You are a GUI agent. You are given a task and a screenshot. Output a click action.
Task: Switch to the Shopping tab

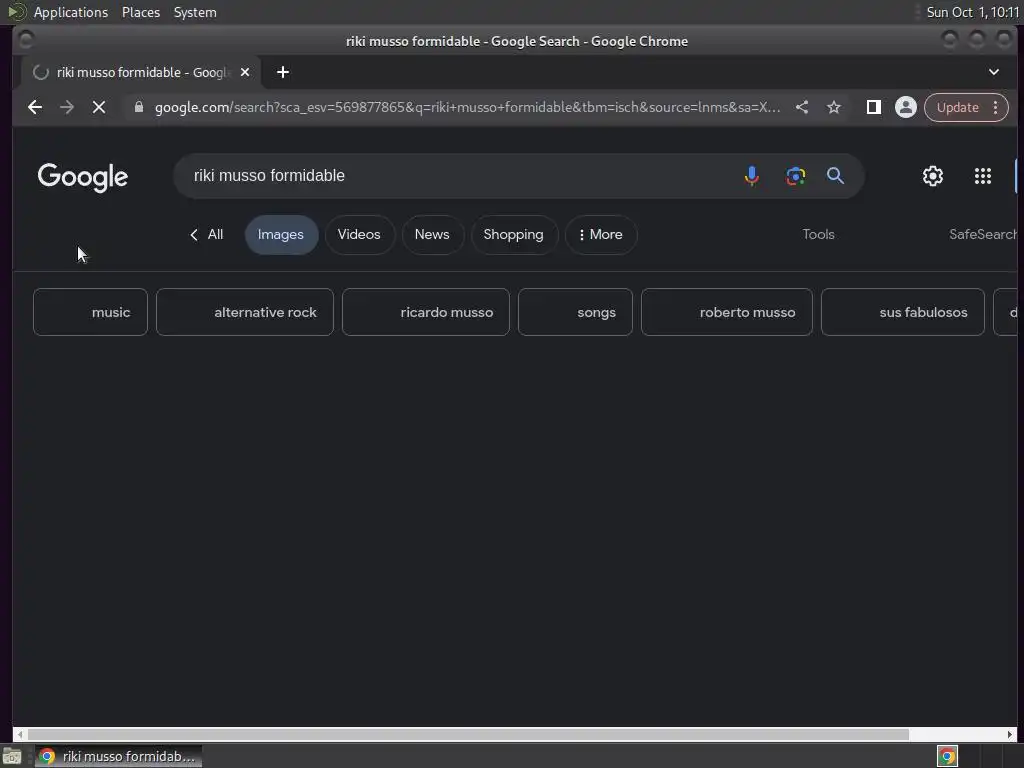click(513, 234)
